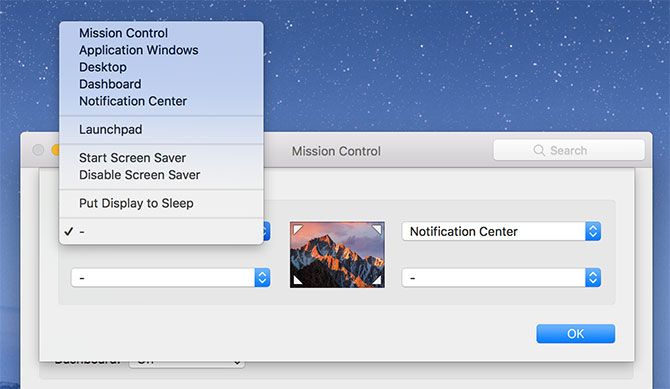Select Dashboard menu option
The image size is (670, 389).
point(162,84)
